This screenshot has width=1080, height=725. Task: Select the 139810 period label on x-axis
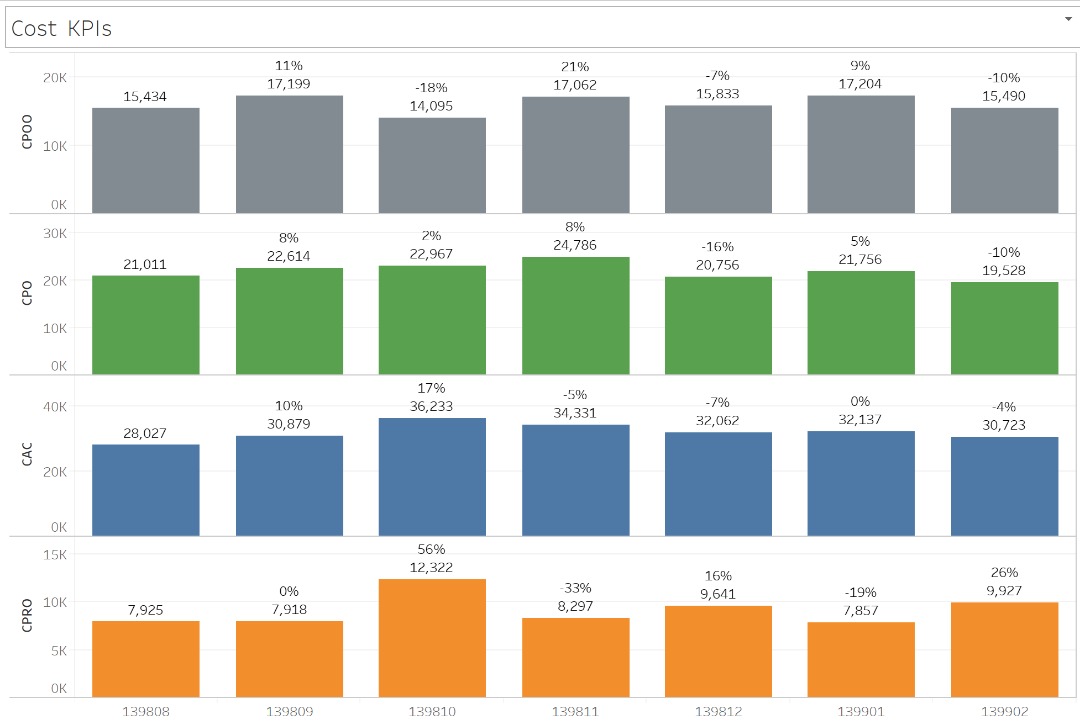pyautogui.click(x=432, y=711)
